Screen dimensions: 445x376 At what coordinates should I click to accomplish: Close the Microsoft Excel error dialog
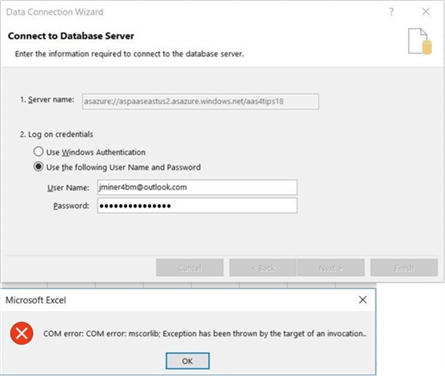363,300
